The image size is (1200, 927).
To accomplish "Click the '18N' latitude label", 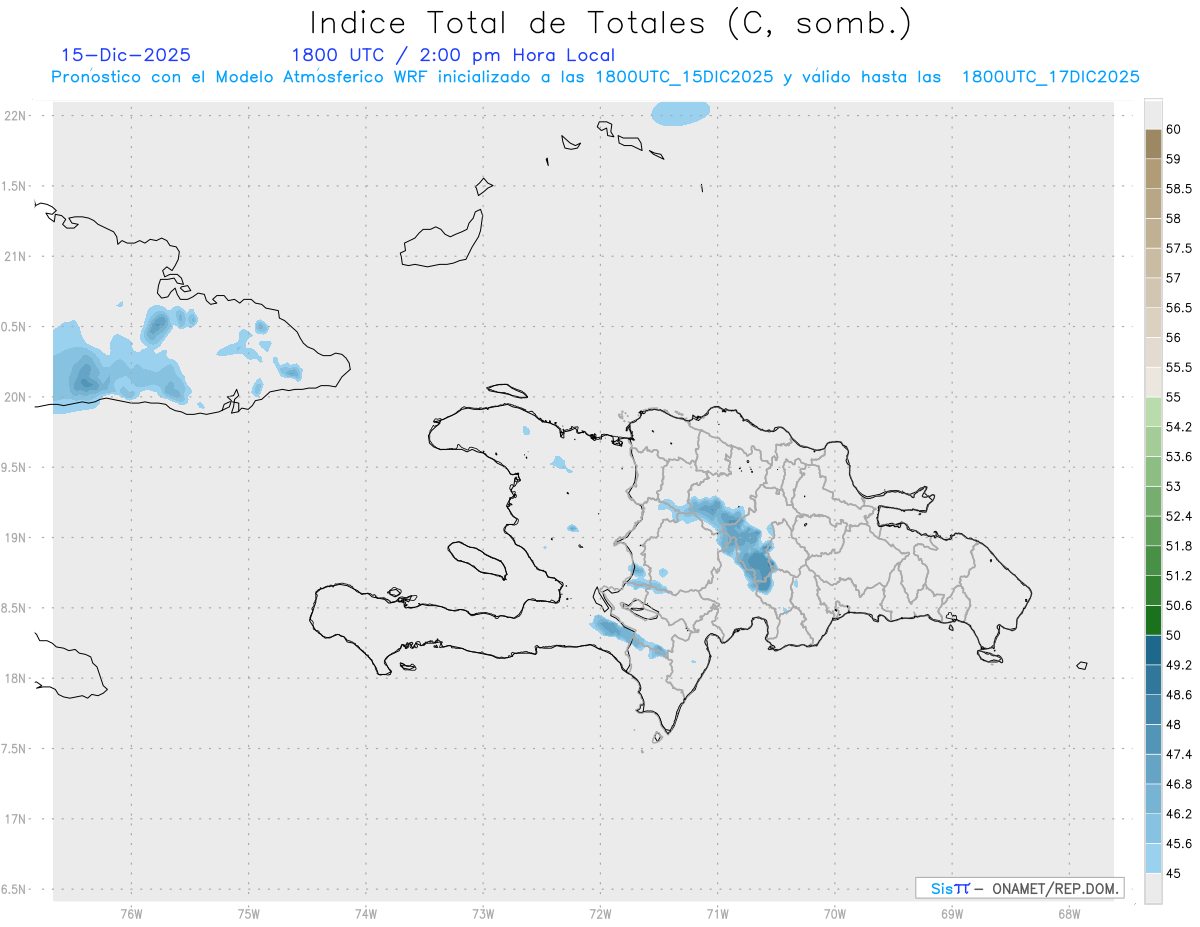I will pyautogui.click(x=17, y=679).
